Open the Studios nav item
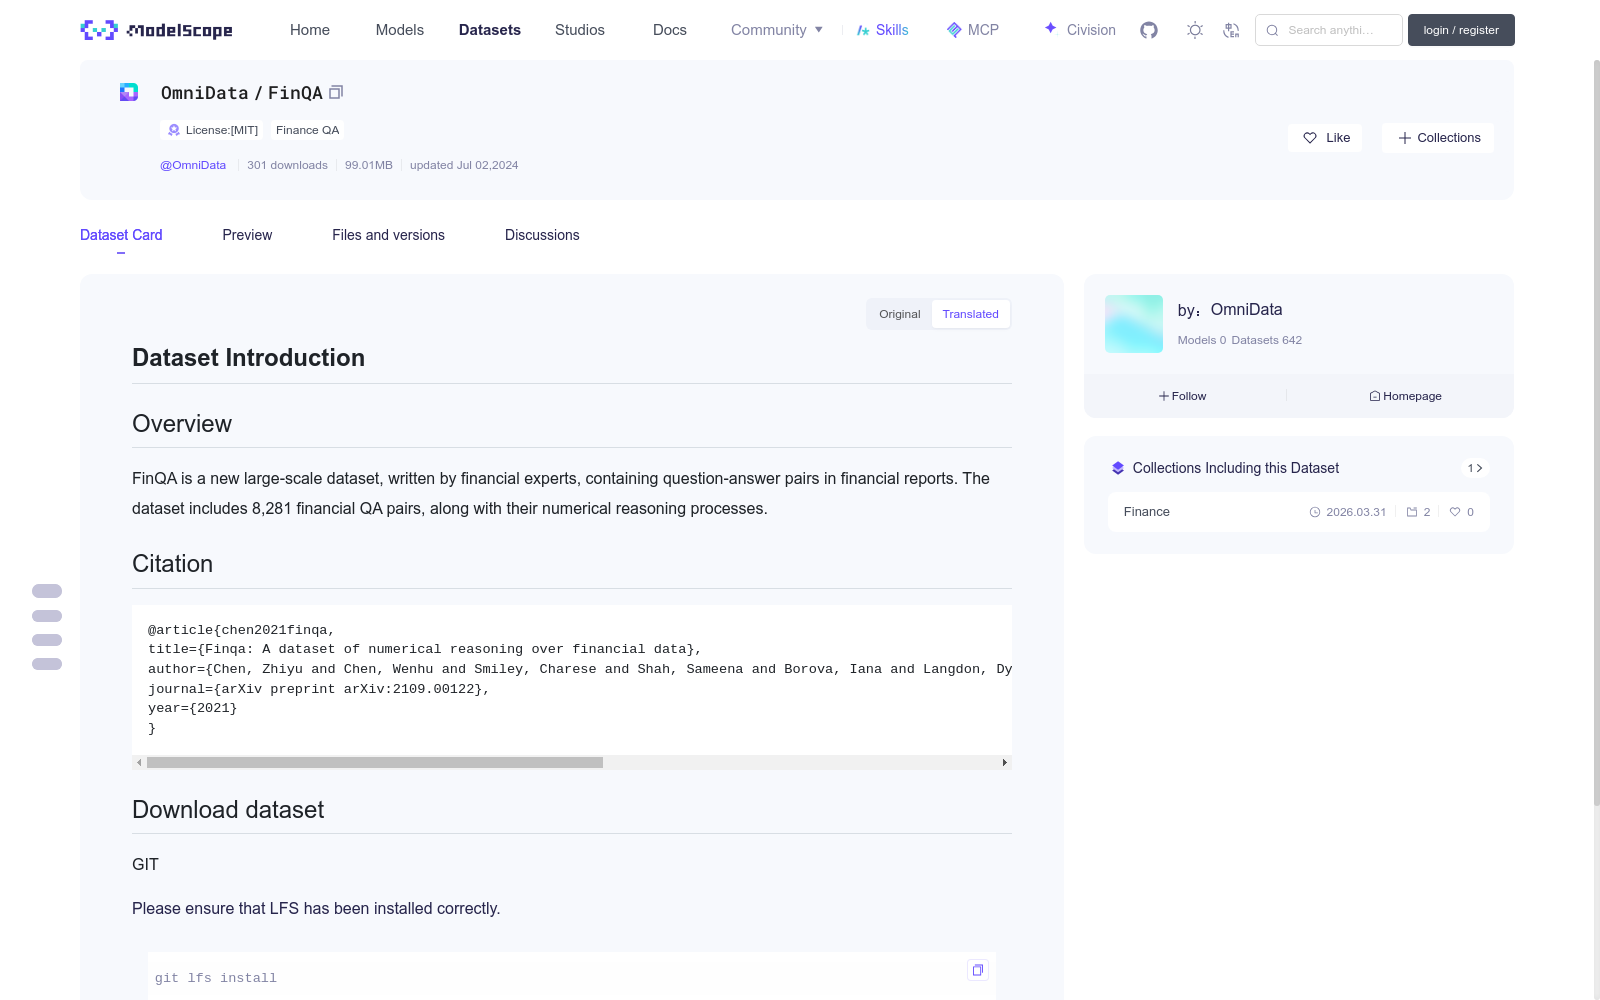Screen dimensions: 1600x1000 pyautogui.click(x=580, y=30)
